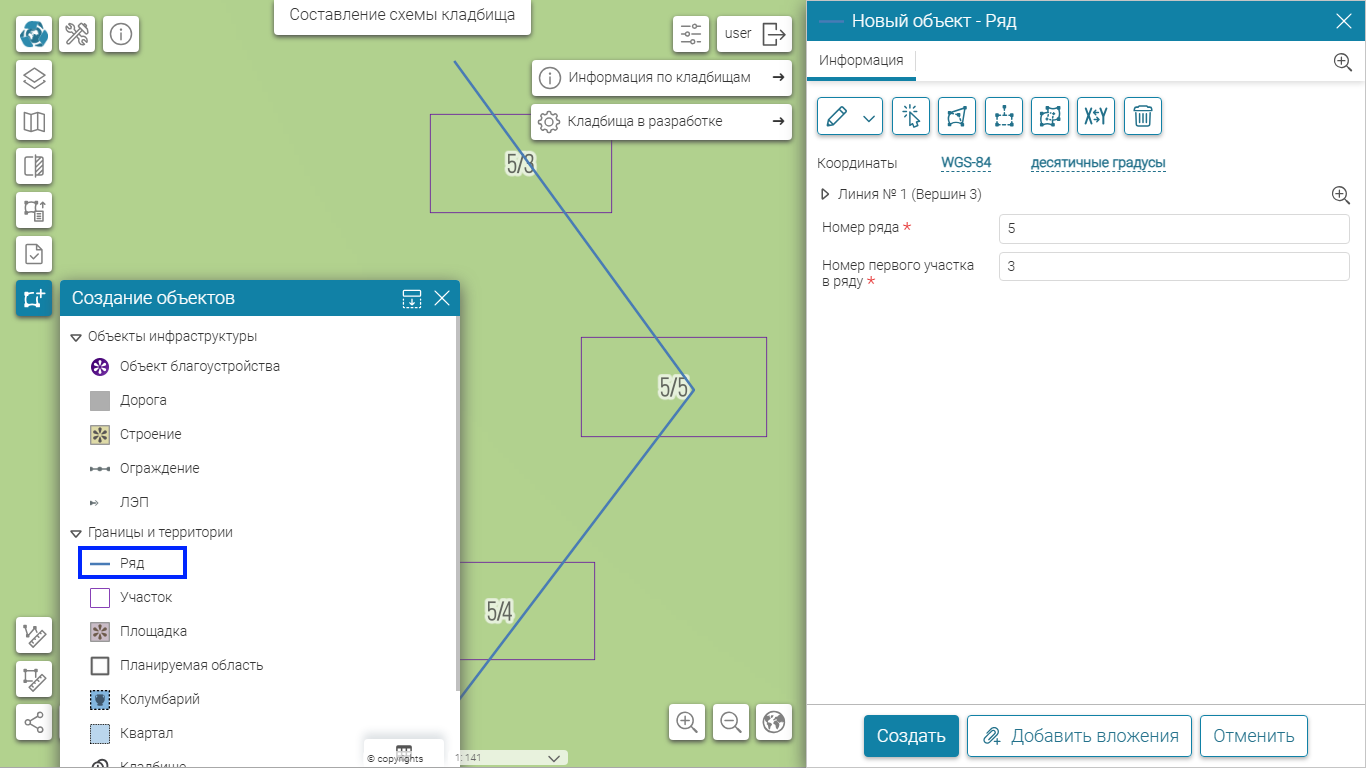Viewport: 1366px width, 768px height.
Task: Click the WGS-84 coordinate system link
Action: (x=965, y=163)
